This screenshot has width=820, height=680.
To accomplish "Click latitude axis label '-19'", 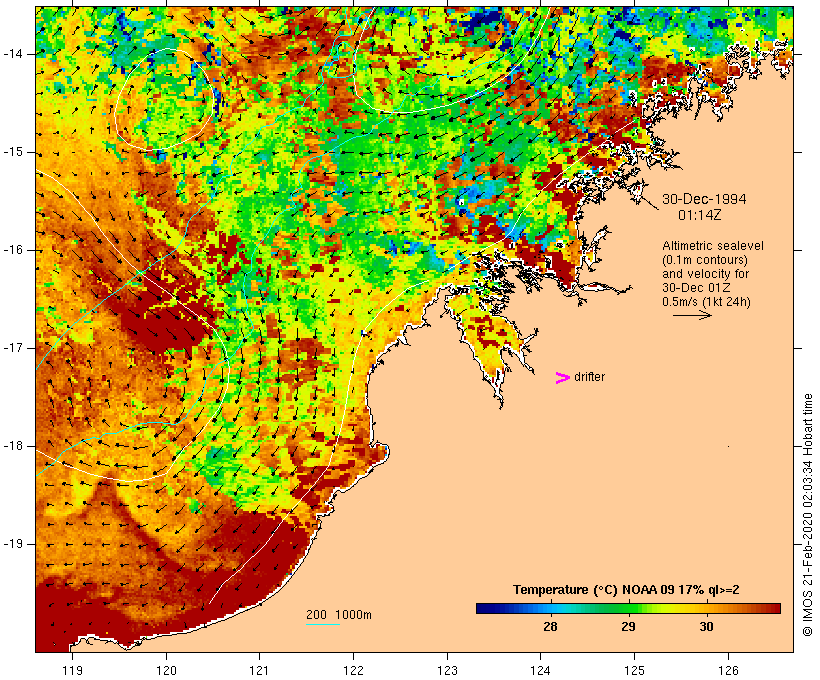I will (13, 544).
